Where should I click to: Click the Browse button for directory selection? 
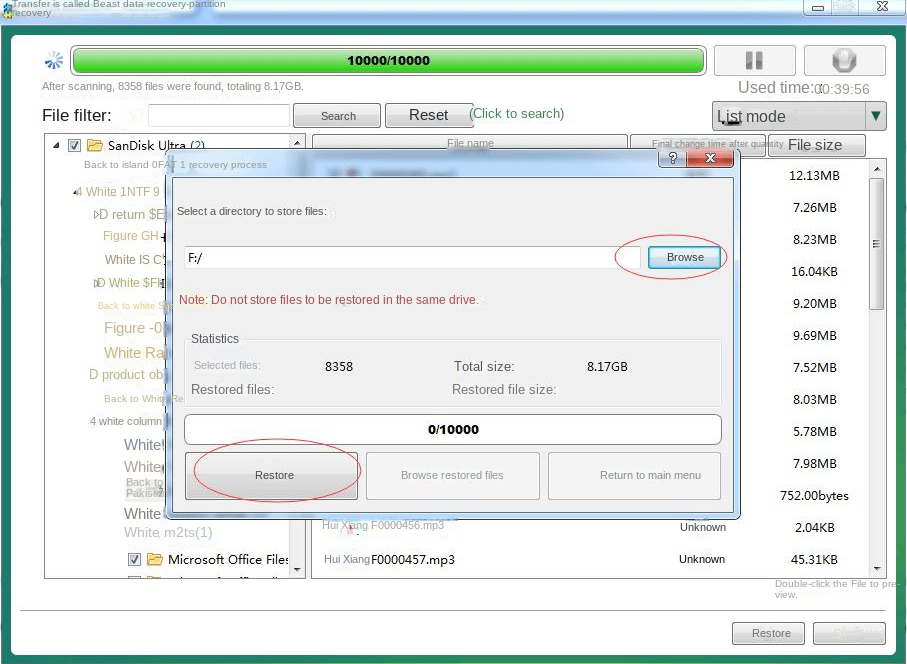coord(684,257)
